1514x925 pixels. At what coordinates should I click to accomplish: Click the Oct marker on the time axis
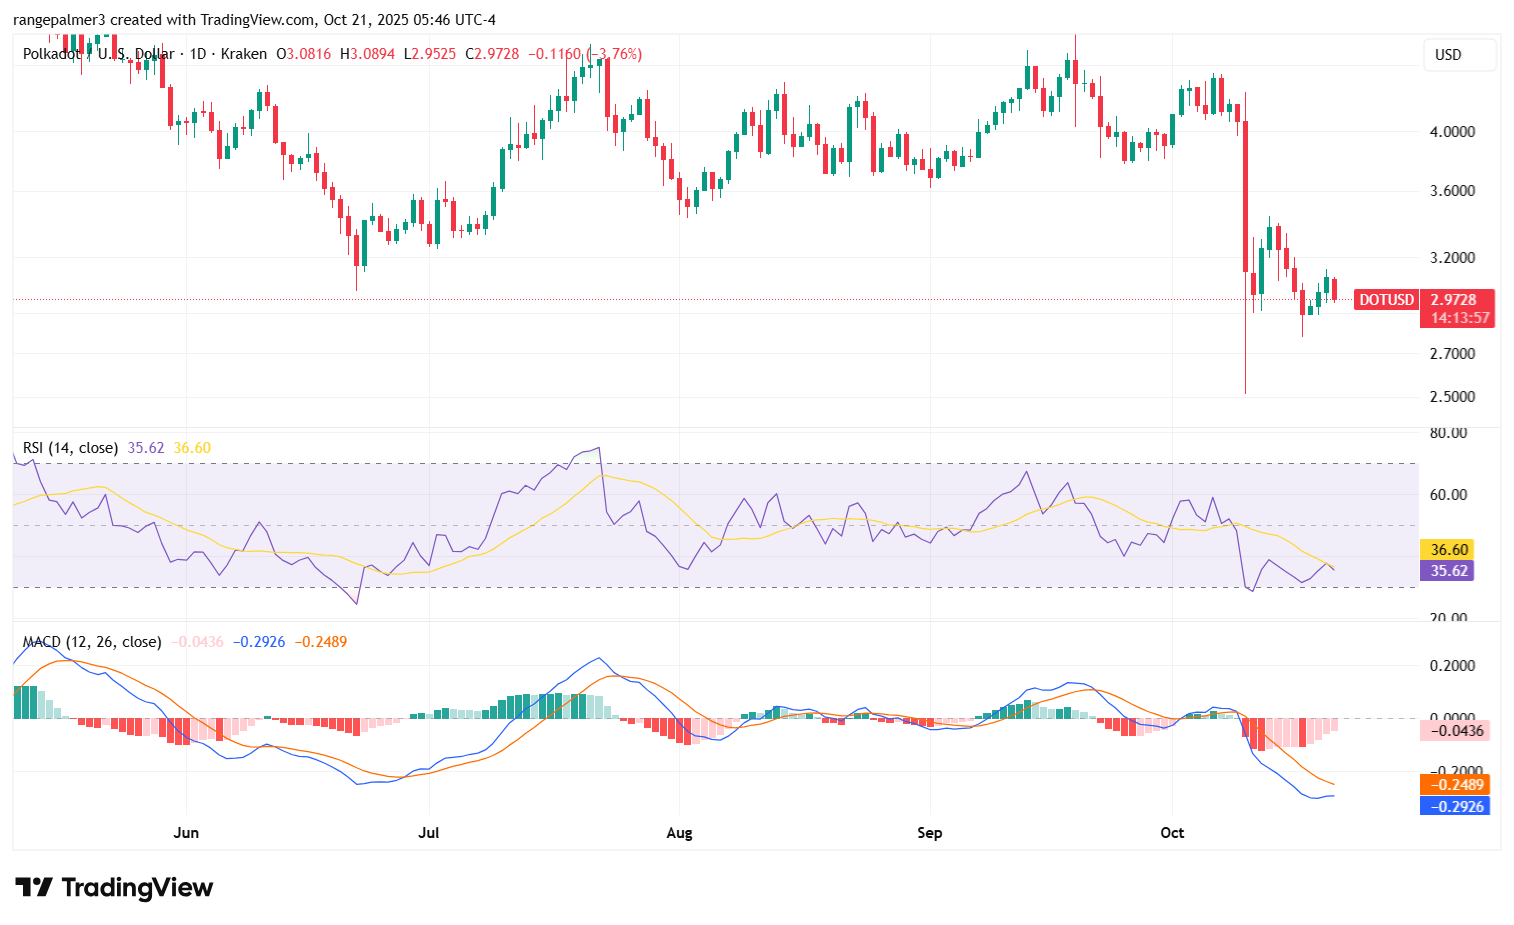[x=1172, y=833]
